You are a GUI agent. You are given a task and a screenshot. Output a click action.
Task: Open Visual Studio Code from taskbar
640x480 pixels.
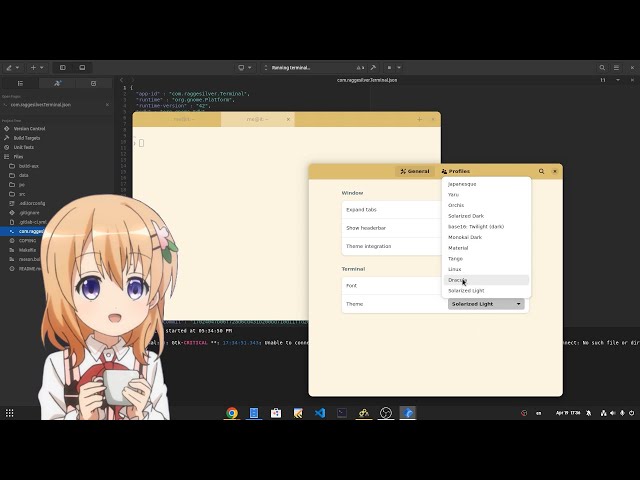click(x=320, y=413)
